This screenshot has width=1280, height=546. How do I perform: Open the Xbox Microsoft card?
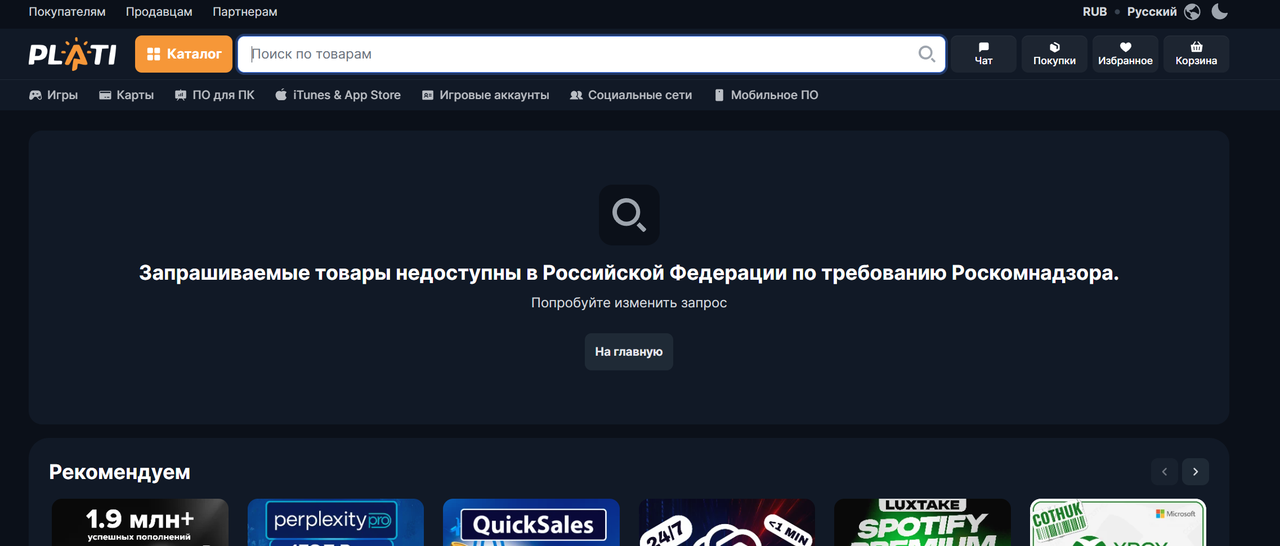(x=1118, y=523)
